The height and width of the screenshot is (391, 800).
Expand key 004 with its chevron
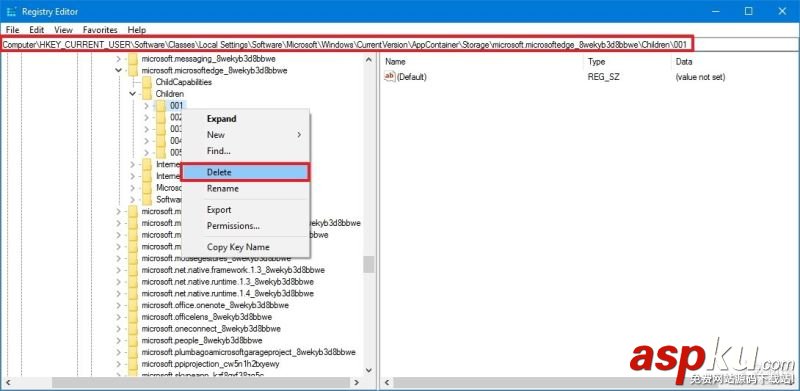146,141
